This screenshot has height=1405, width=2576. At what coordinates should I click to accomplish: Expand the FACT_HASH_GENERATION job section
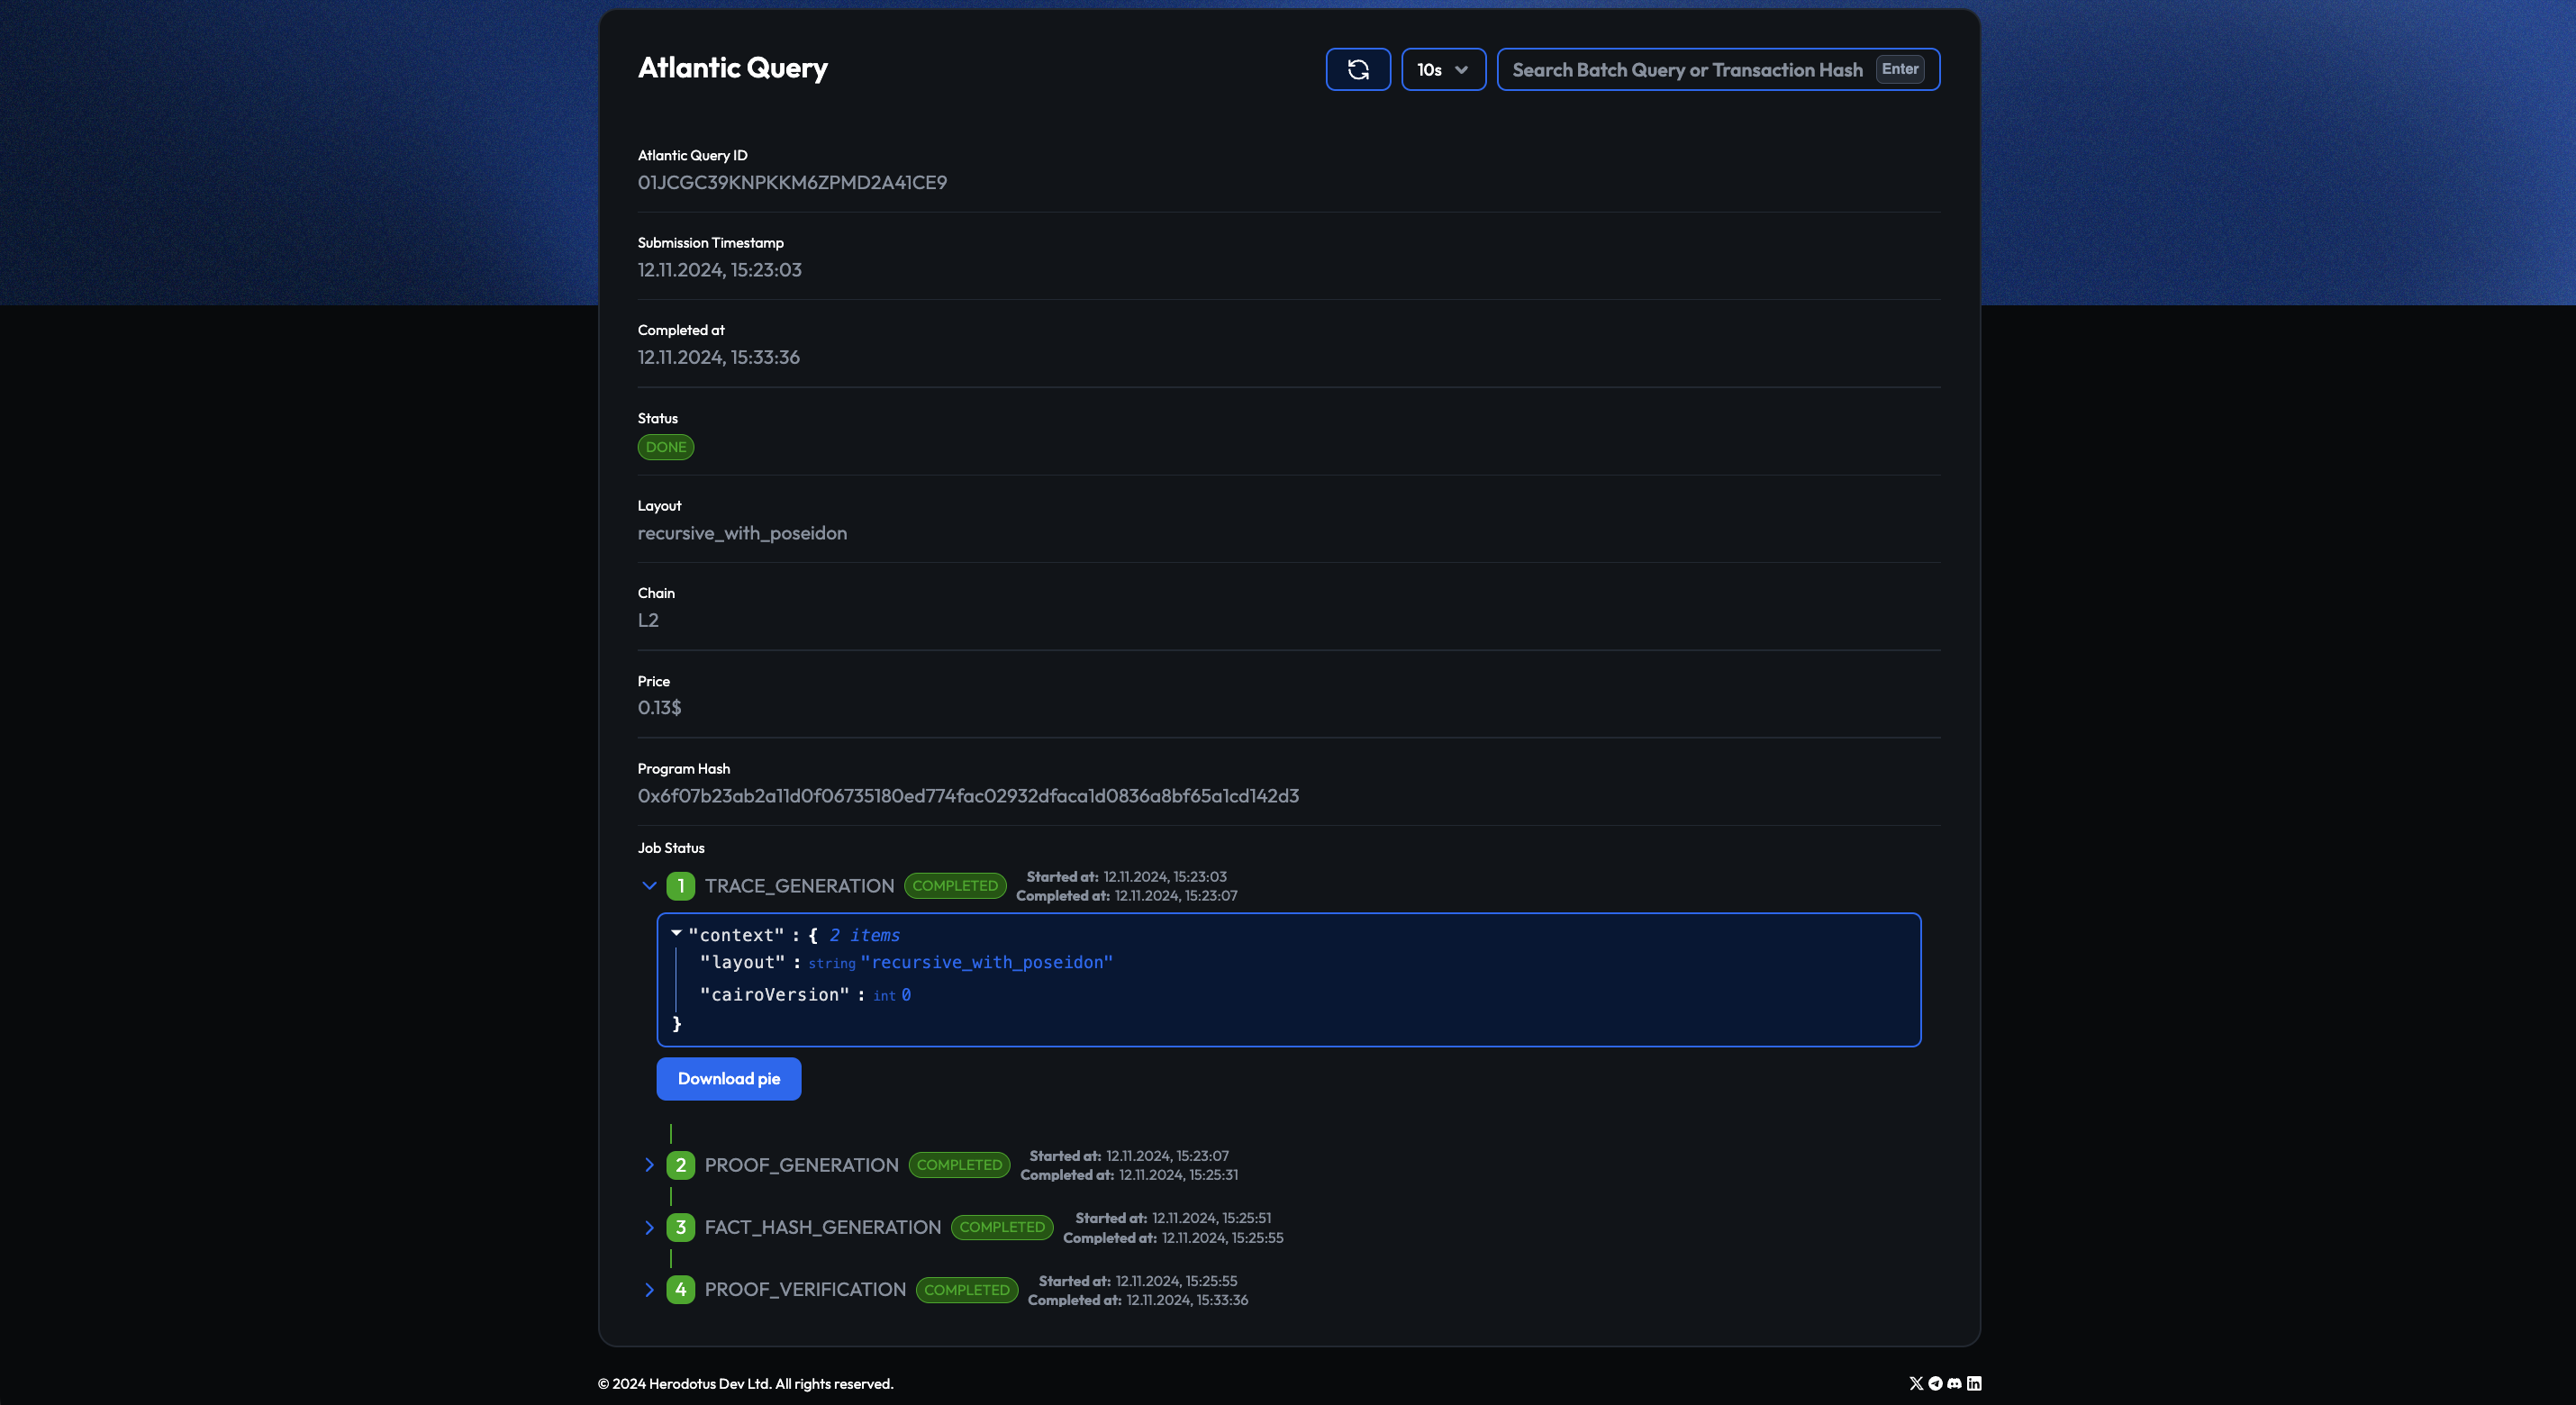coord(649,1227)
